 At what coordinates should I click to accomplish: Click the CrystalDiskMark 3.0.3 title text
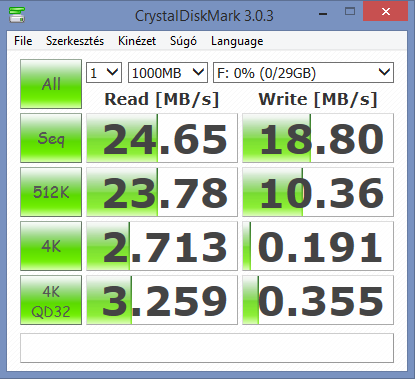[x=204, y=16]
